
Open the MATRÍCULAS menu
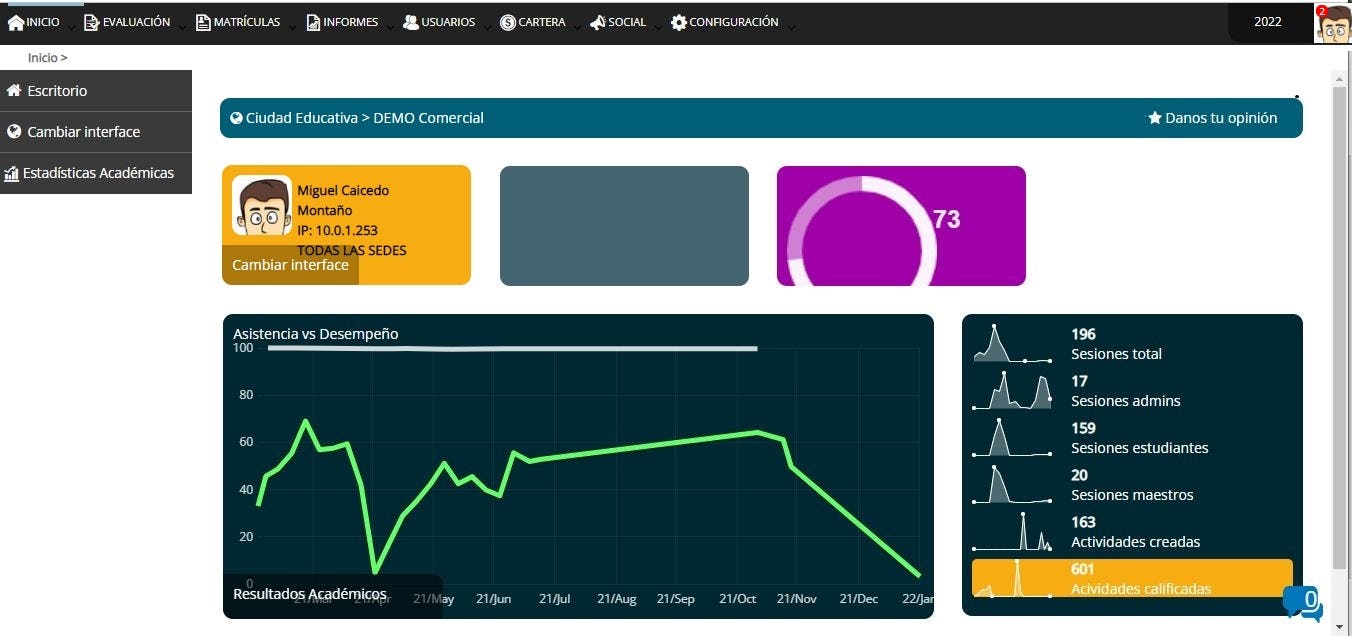click(238, 21)
